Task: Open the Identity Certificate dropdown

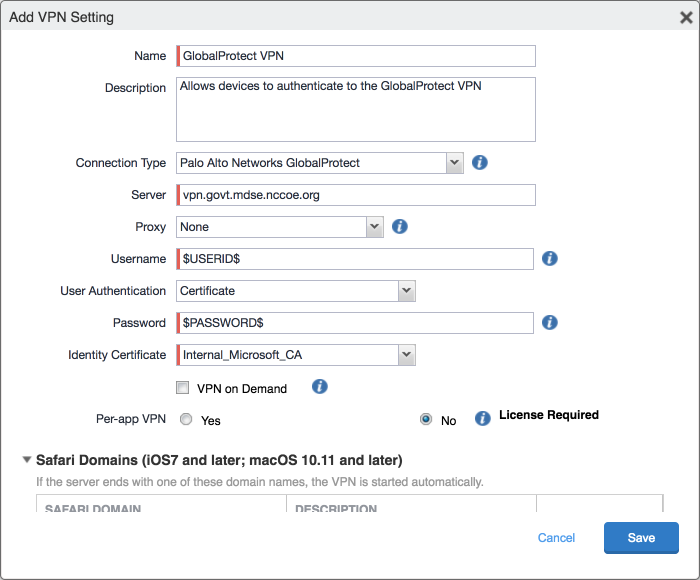Action: pos(296,355)
